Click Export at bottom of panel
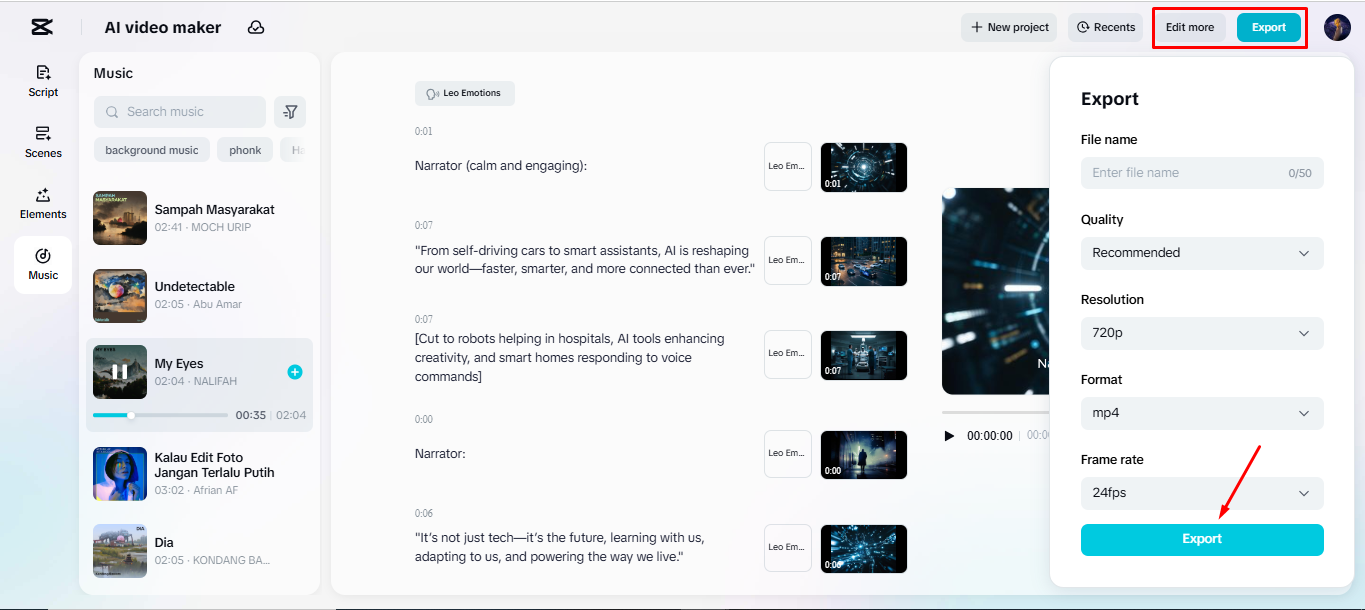The width and height of the screenshot is (1365, 610). 1201,539
